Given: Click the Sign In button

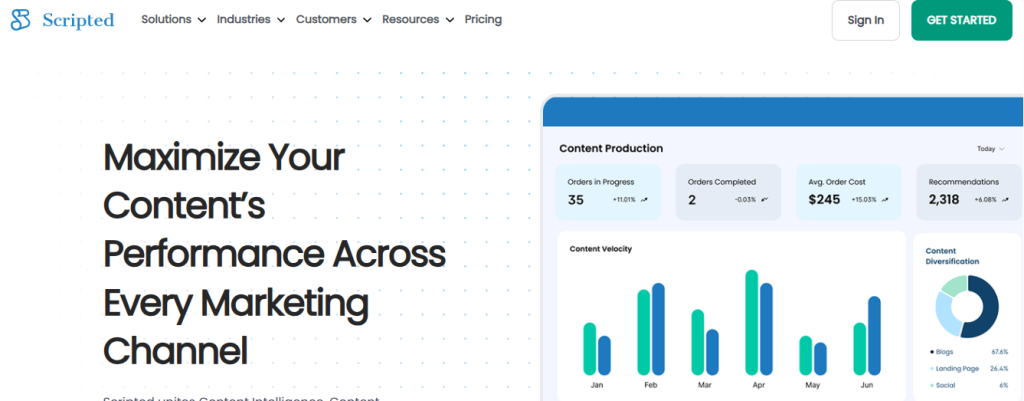Looking at the screenshot, I should click(x=865, y=20).
